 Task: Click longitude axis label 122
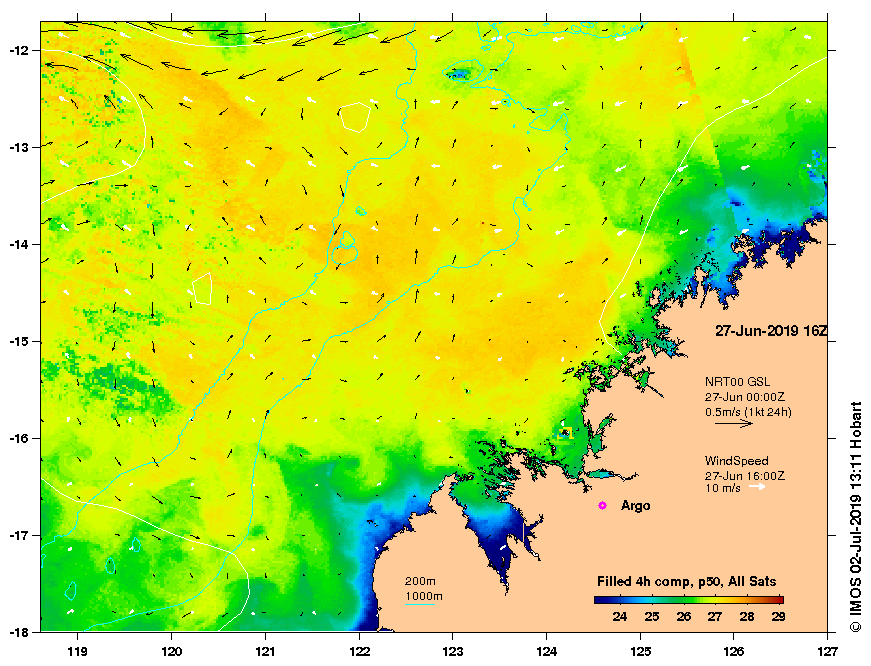(x=359, y=652)
